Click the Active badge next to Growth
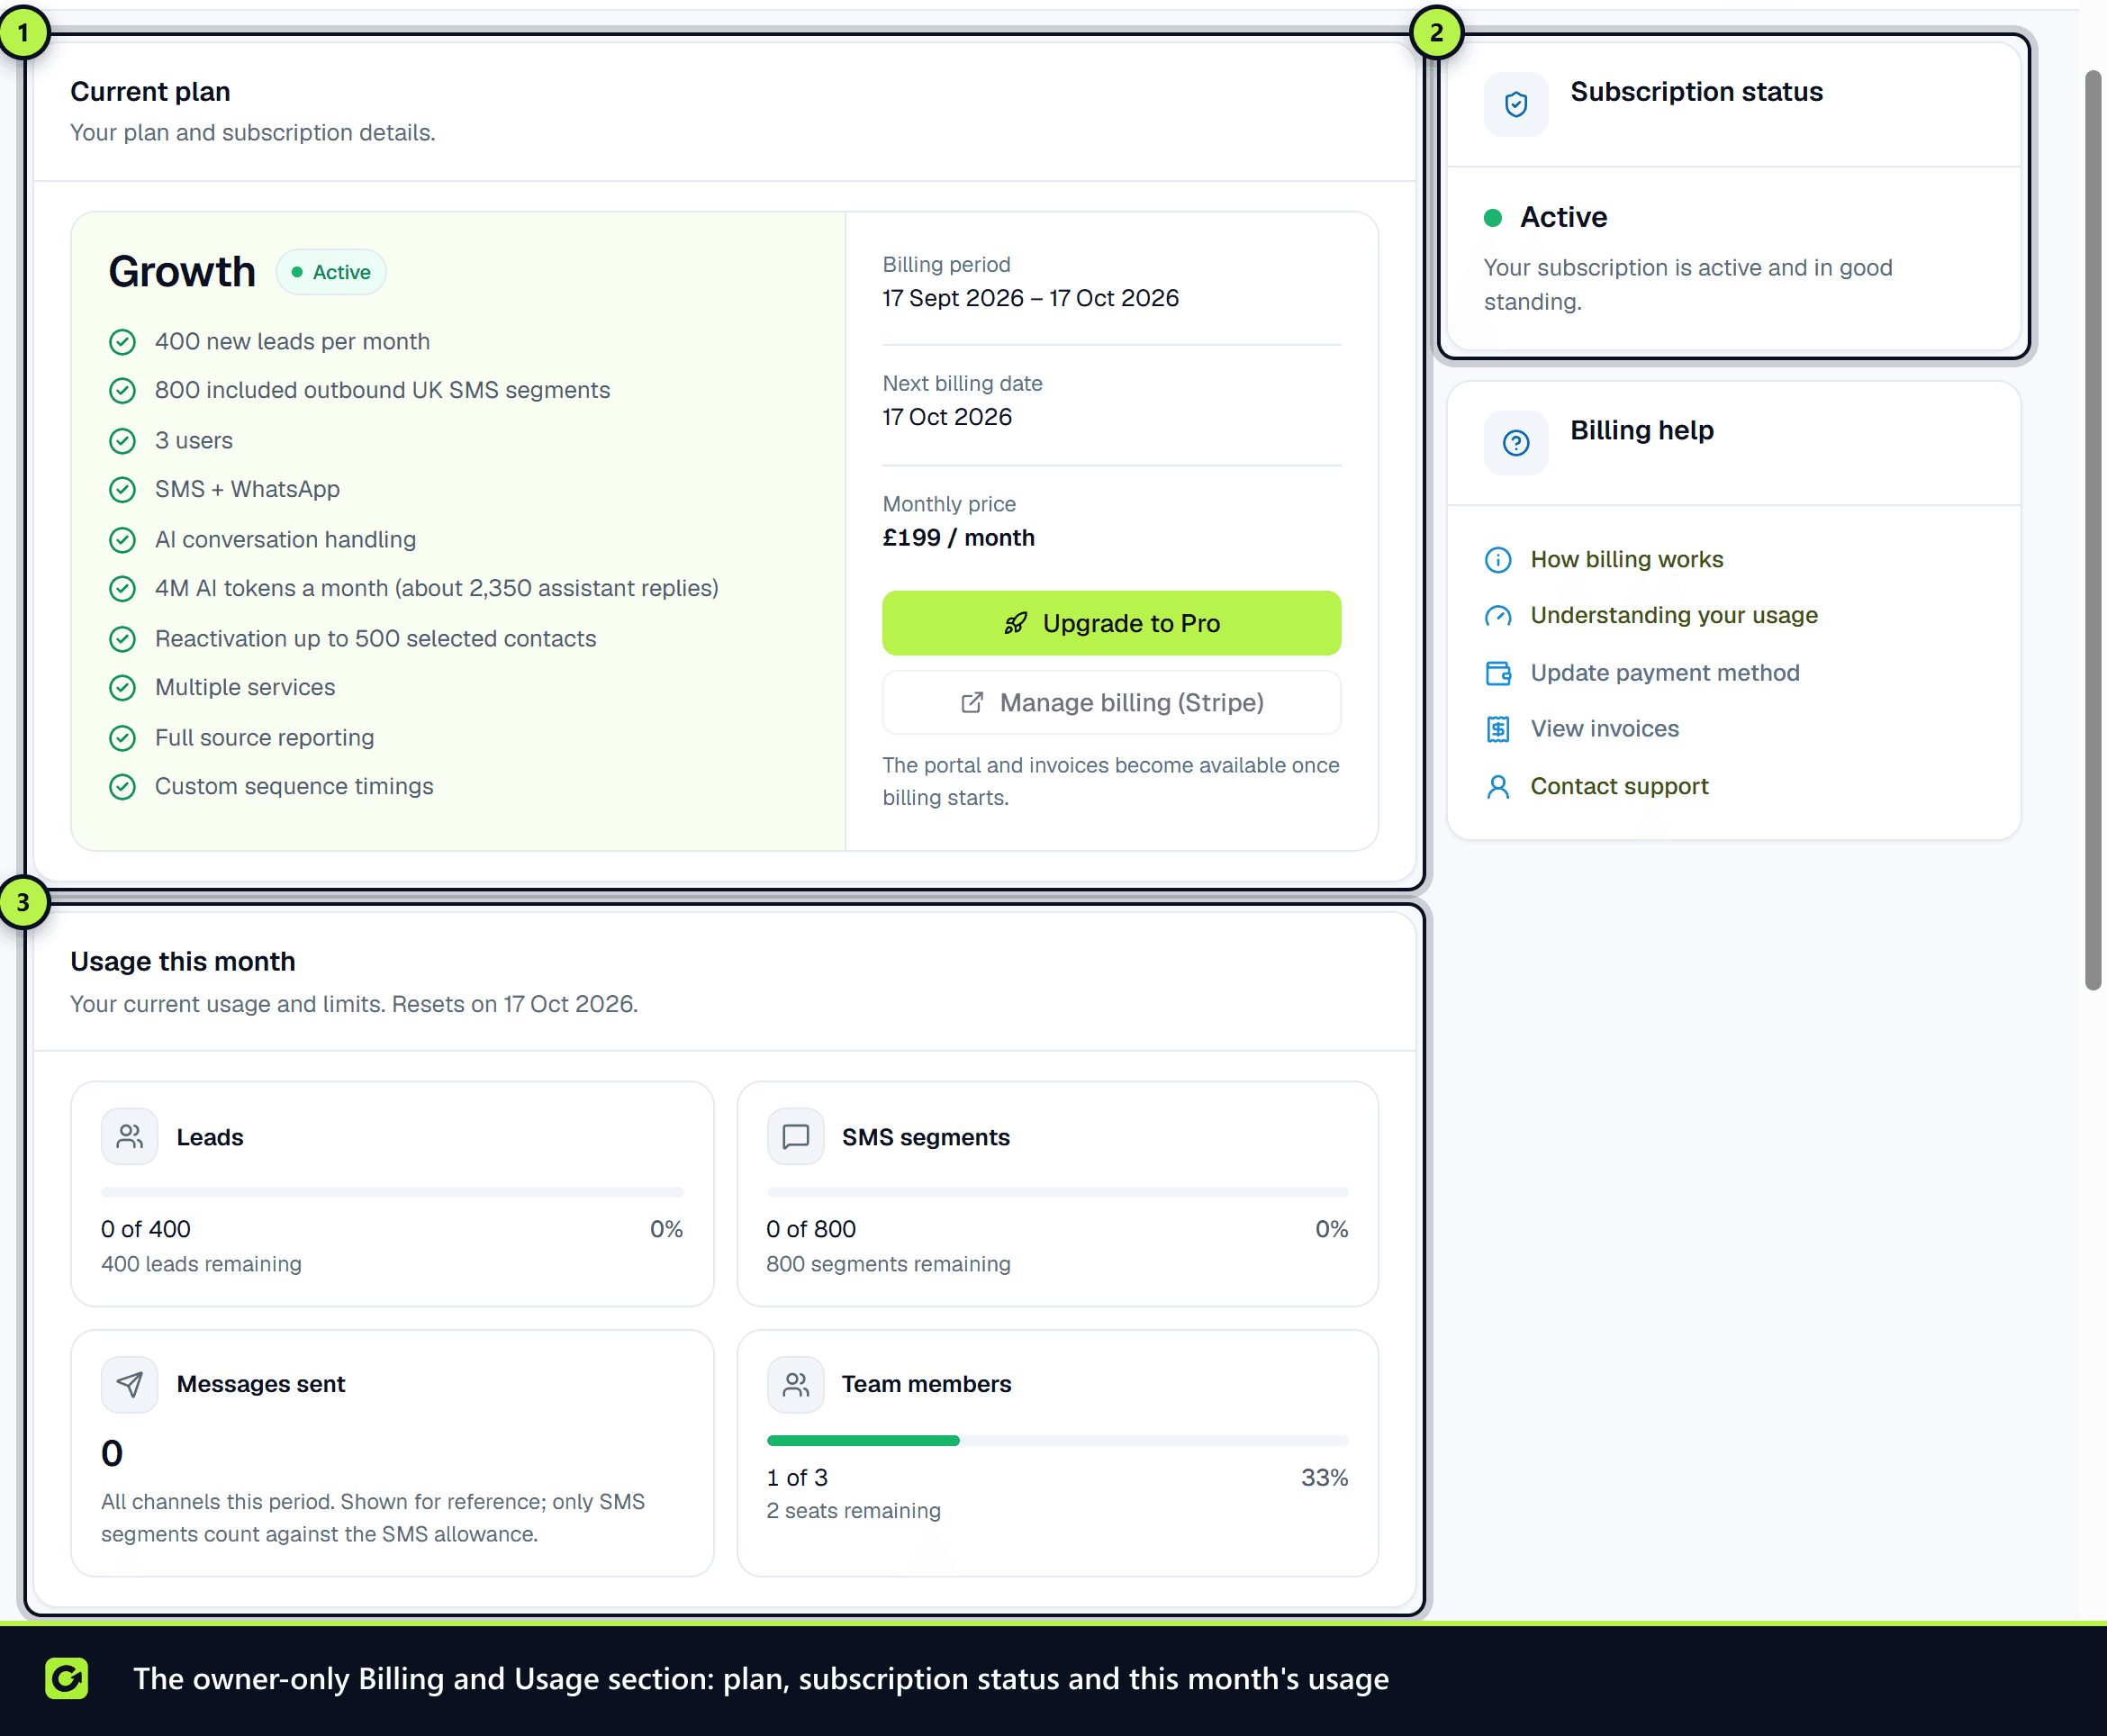 331,272
